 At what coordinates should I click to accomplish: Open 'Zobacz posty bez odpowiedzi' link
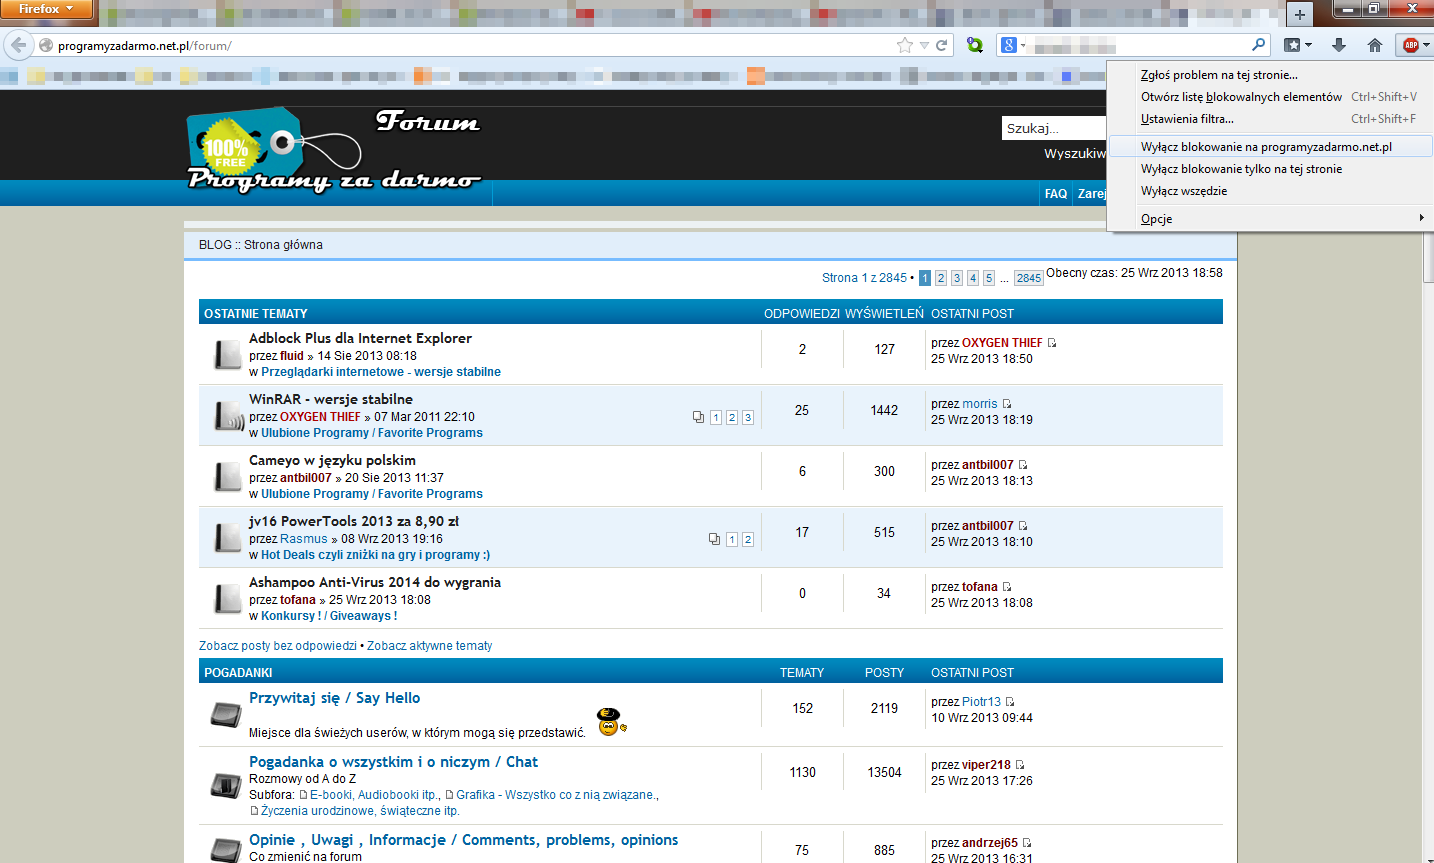pyautogui.click(x=278, y=646)
